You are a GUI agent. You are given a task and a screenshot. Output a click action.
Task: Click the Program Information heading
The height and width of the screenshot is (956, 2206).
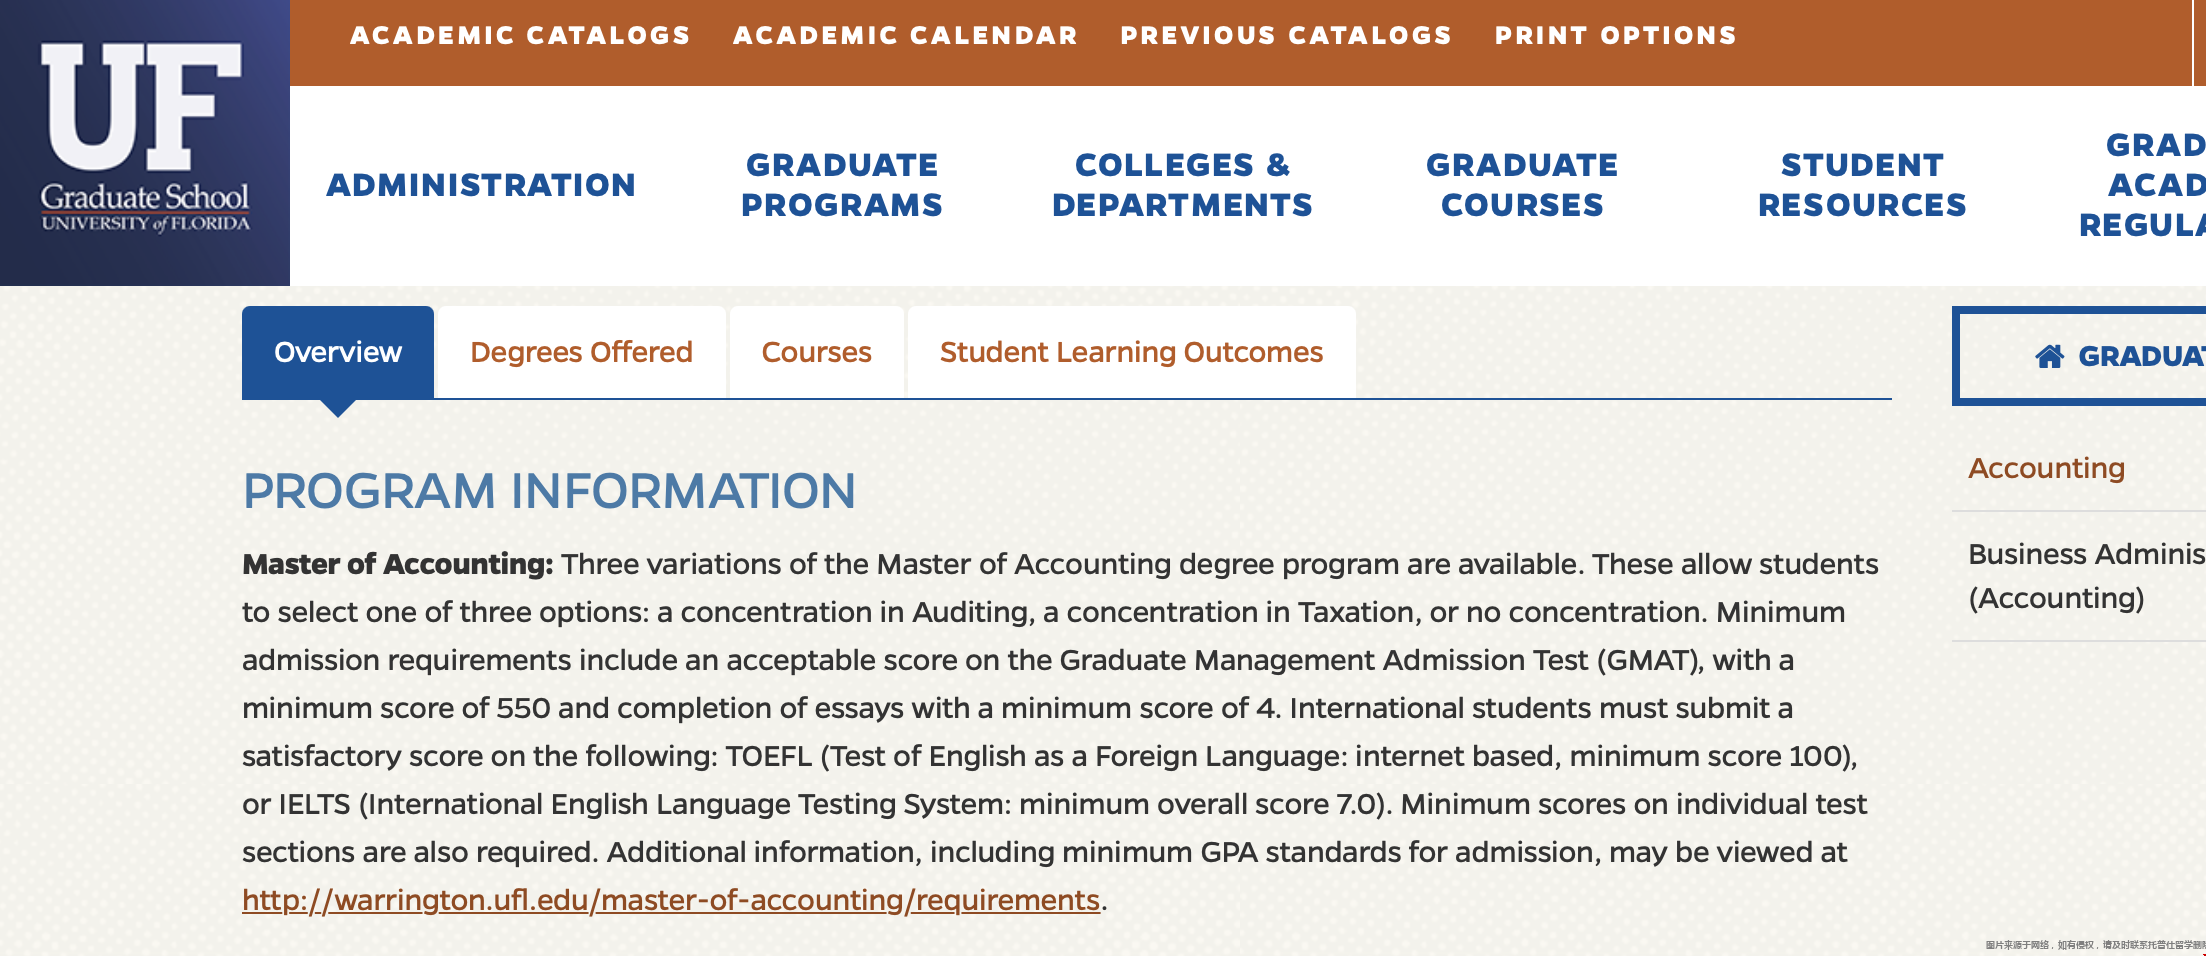pos(549,491)
